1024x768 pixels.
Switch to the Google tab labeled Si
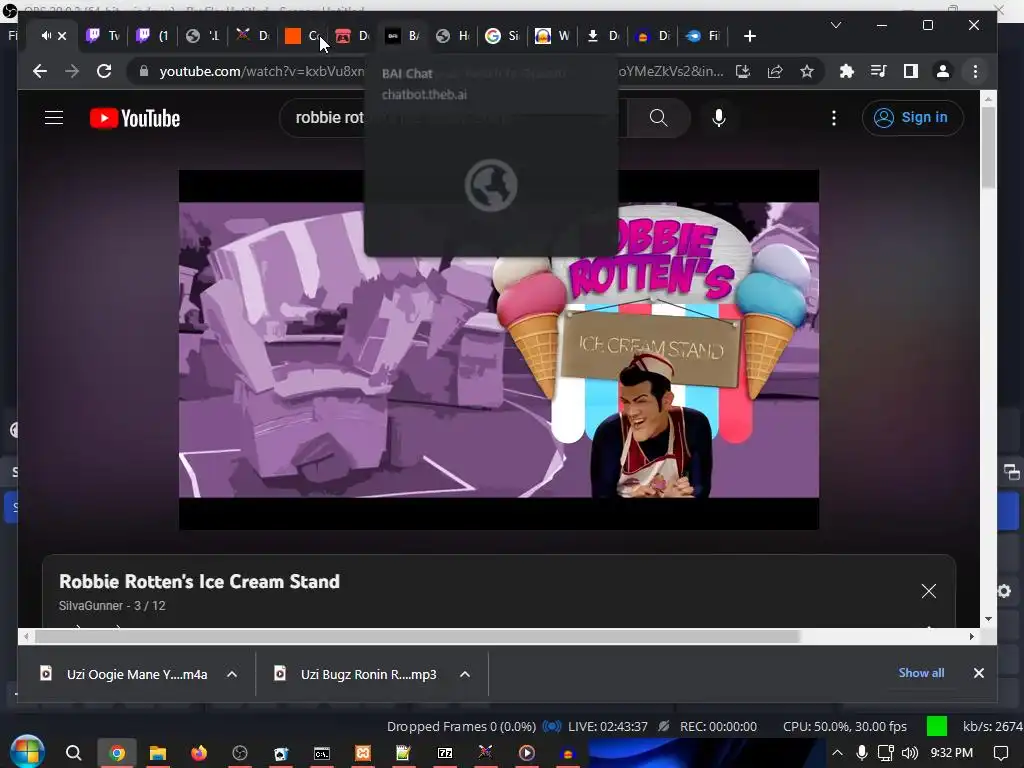pos(503,35)
